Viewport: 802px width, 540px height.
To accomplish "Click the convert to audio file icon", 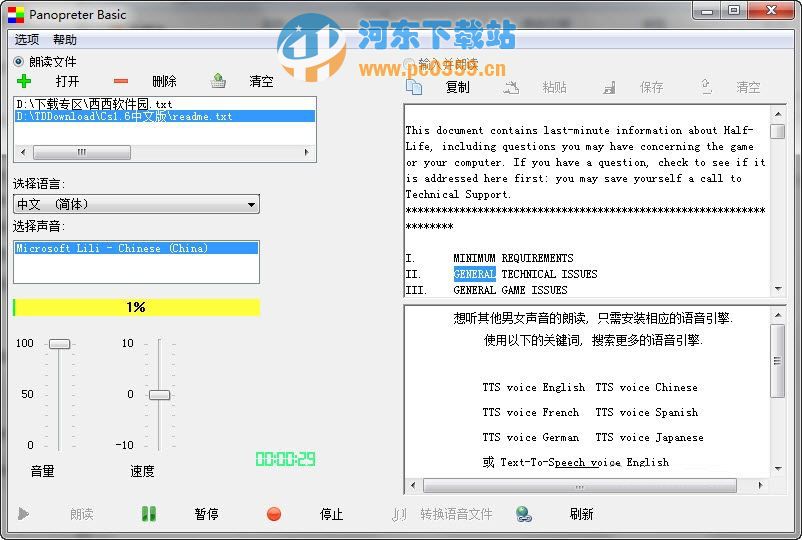I will click(399, 514).
